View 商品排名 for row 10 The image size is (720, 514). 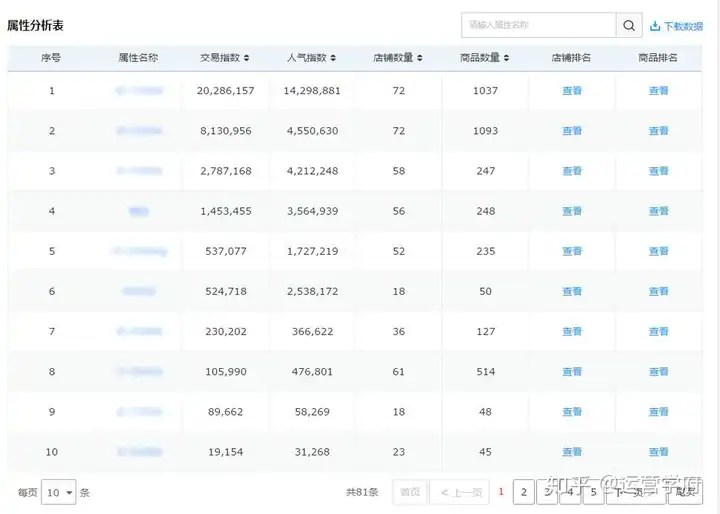coord(658,452)
